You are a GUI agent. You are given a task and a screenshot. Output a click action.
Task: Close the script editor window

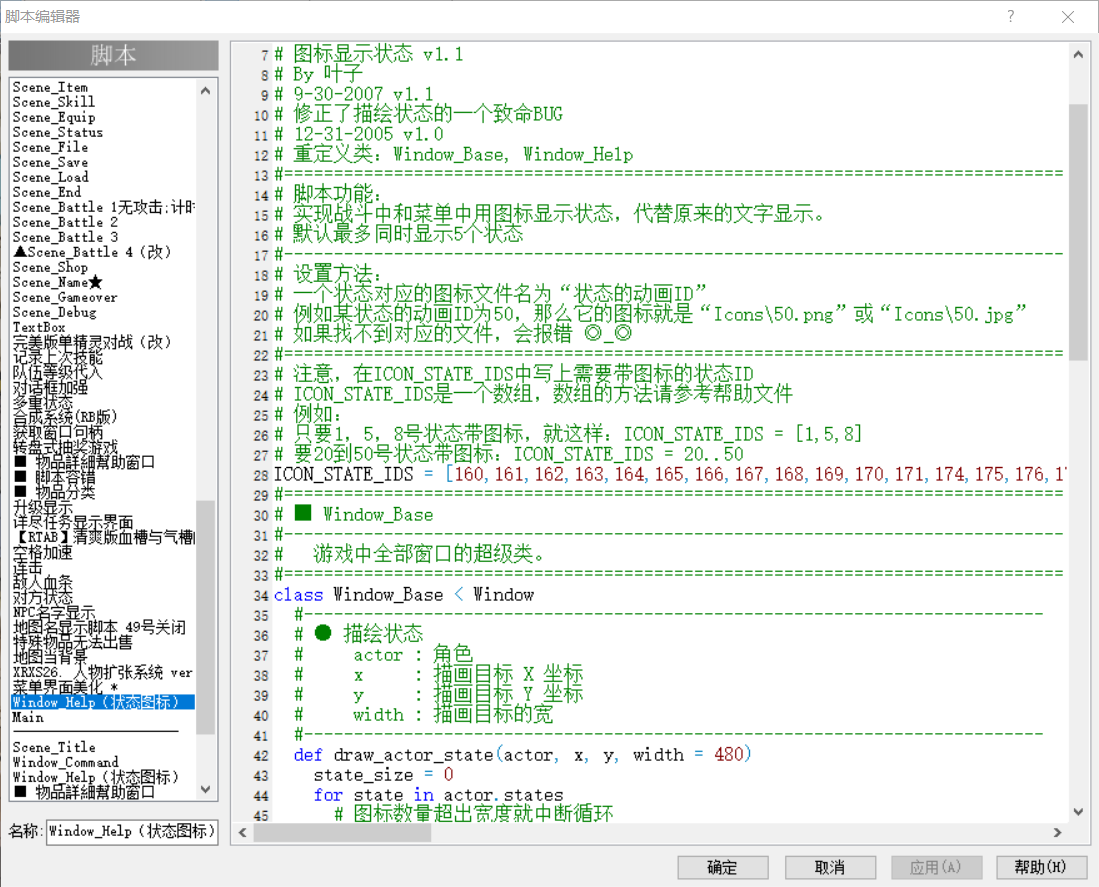(x=1067, y=16)
